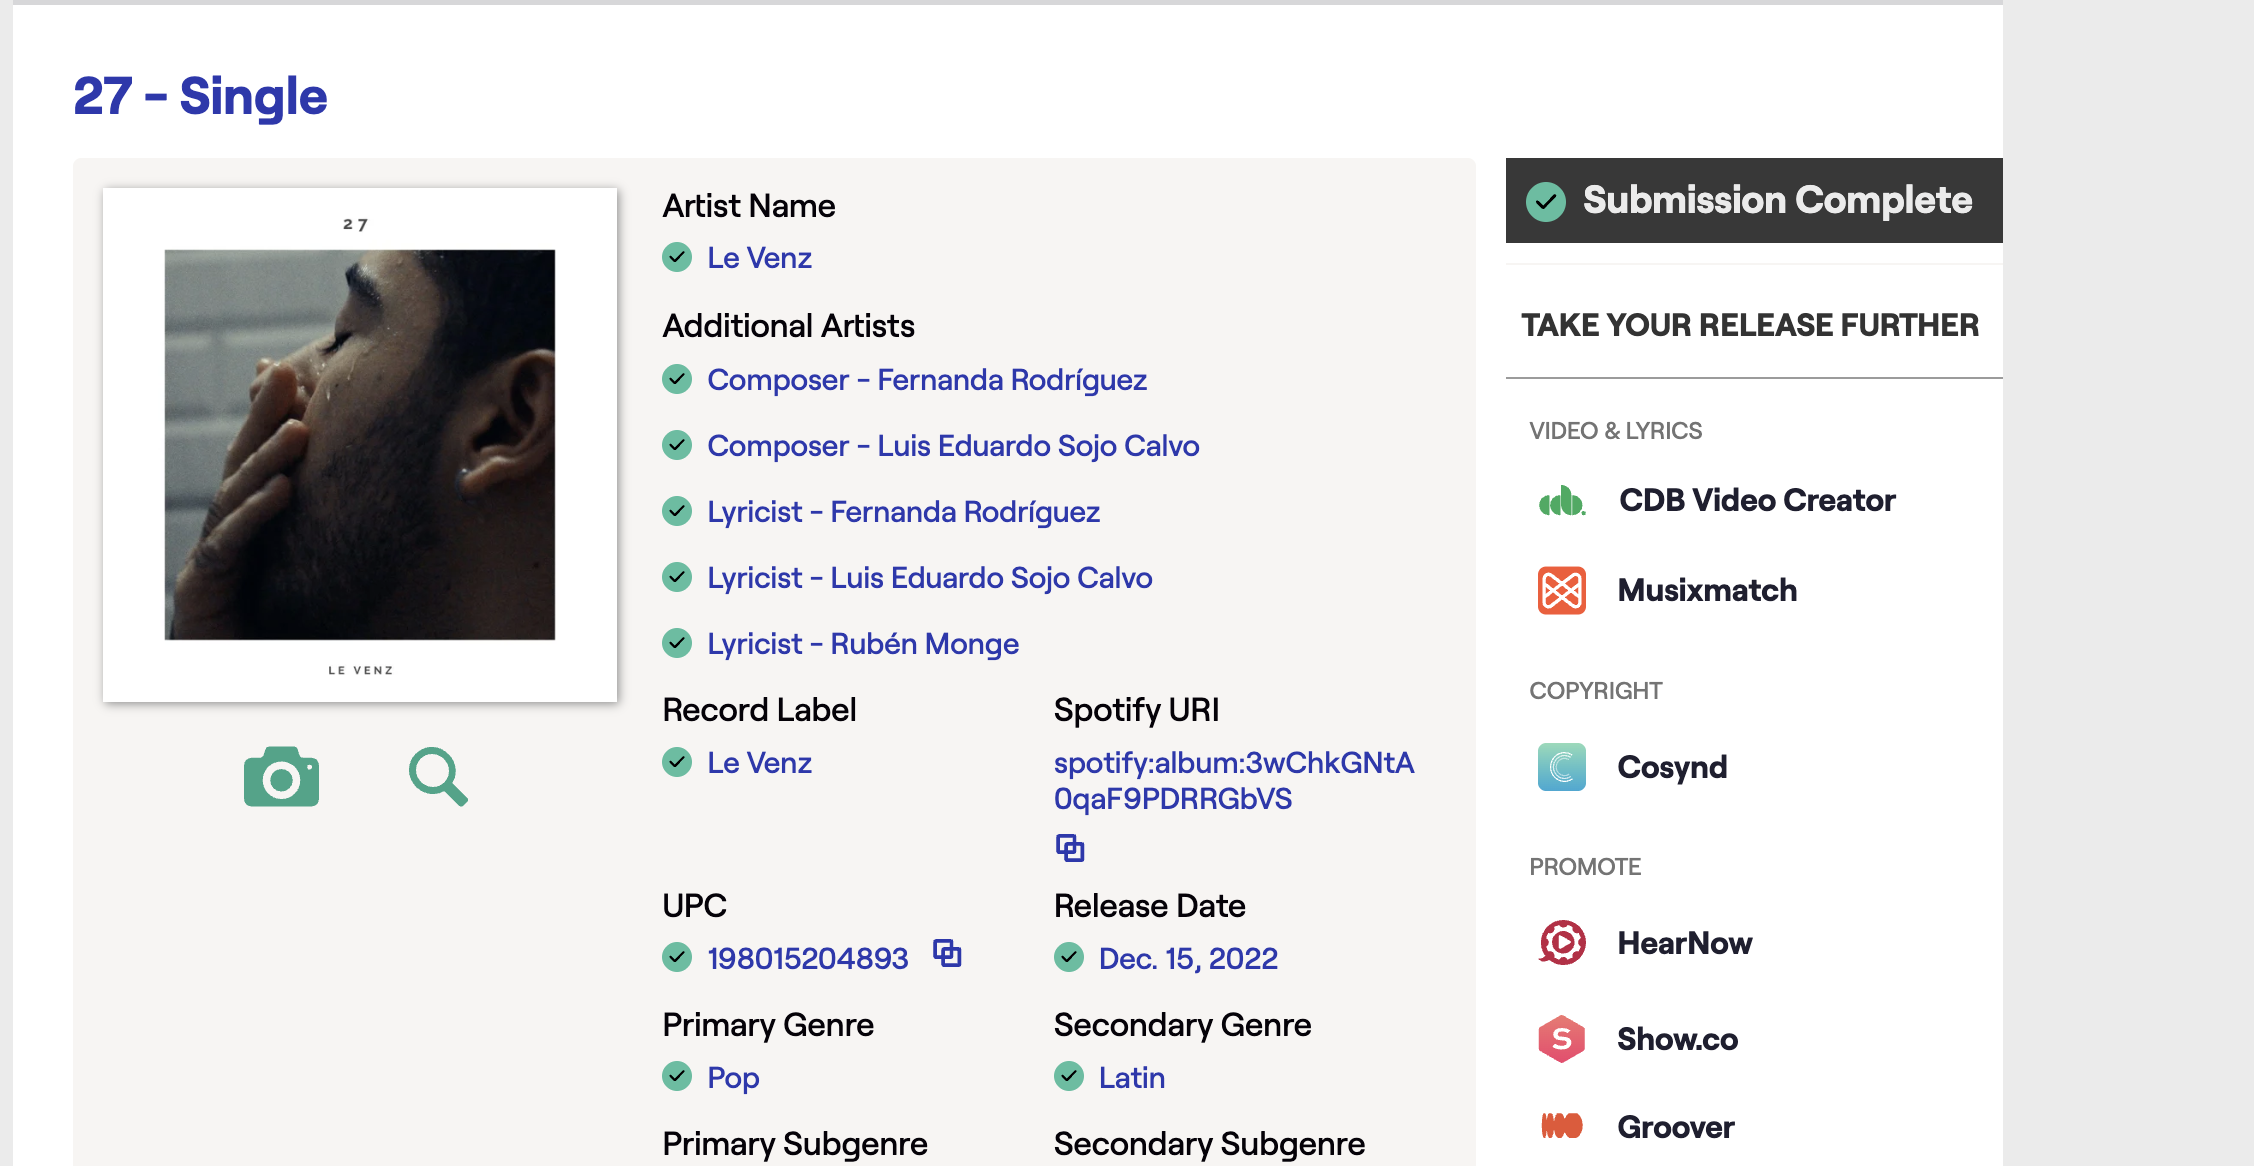Image resolution: width=2254 pixels, height=1166 pixels.
Task: Click the PROMOTE section label
Action: 1585,867
